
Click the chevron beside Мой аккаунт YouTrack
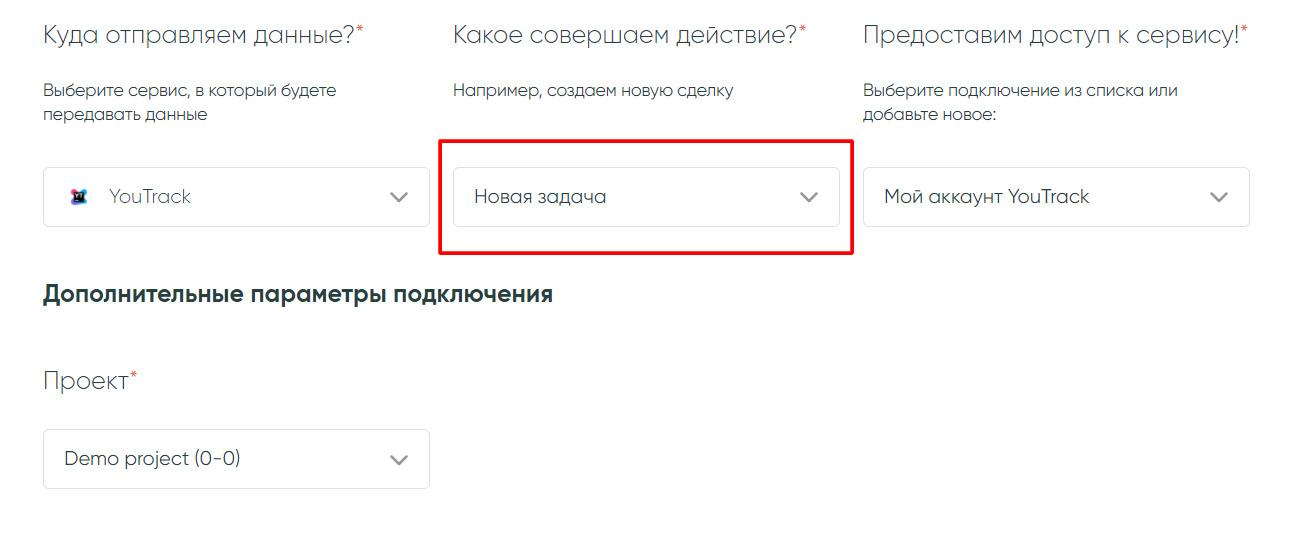tap(1219, 197)
